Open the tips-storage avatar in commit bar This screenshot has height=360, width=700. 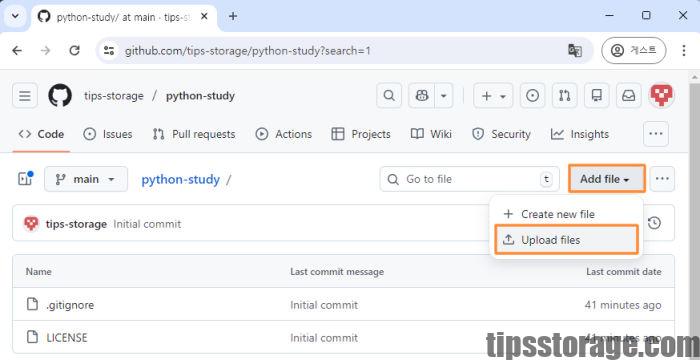pos(31,223)
